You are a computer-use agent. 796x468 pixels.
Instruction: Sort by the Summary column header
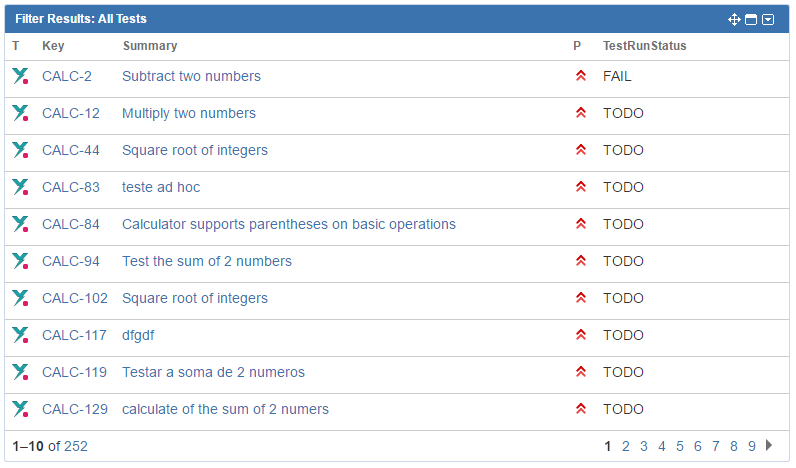pyautogui.click(x=150, y=46)
